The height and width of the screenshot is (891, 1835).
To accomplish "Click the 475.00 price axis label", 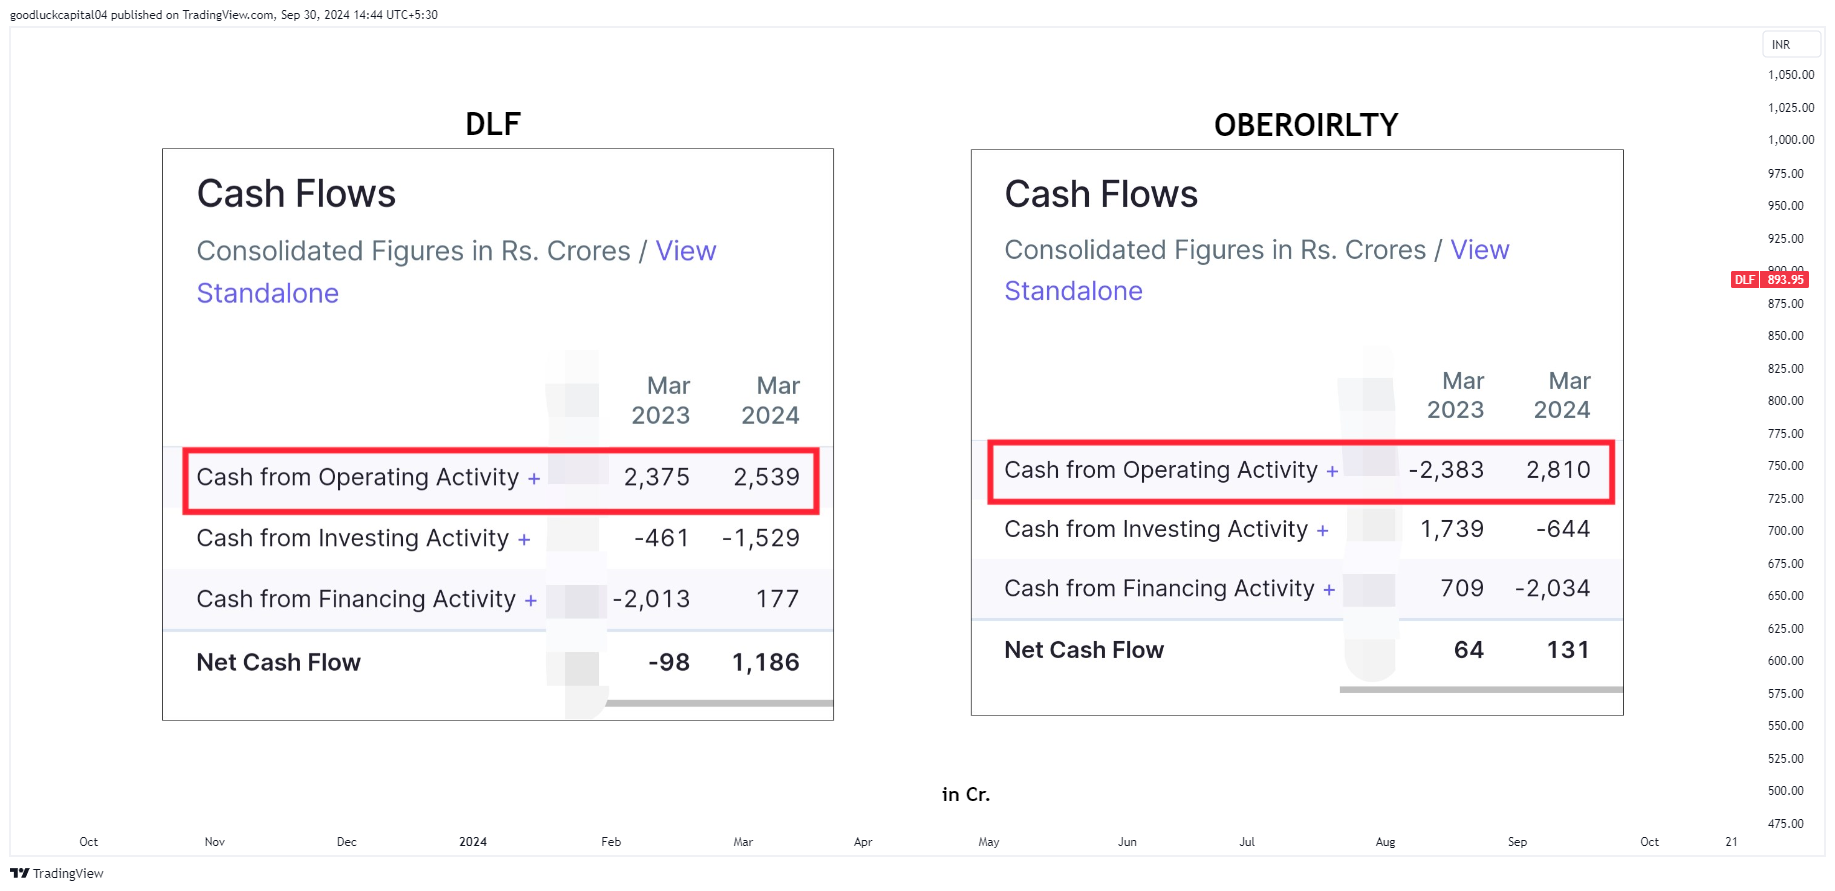I will tap(1785, 824).
